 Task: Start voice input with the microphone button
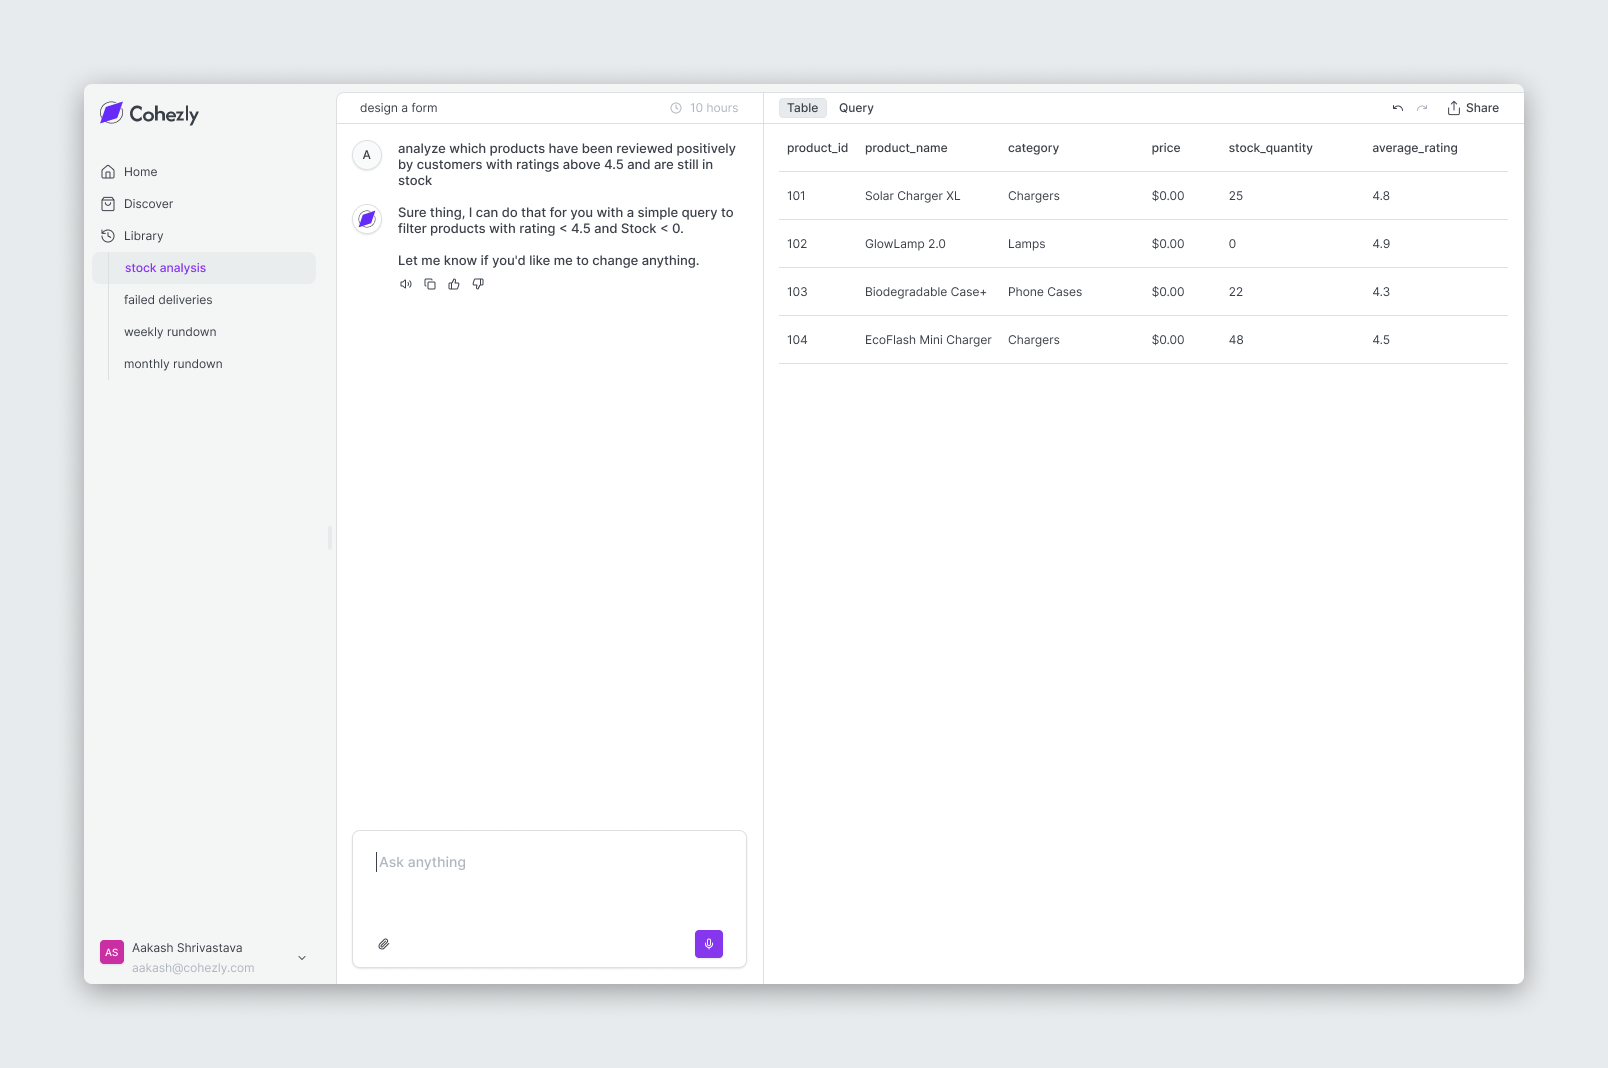(x=709, y=944)
